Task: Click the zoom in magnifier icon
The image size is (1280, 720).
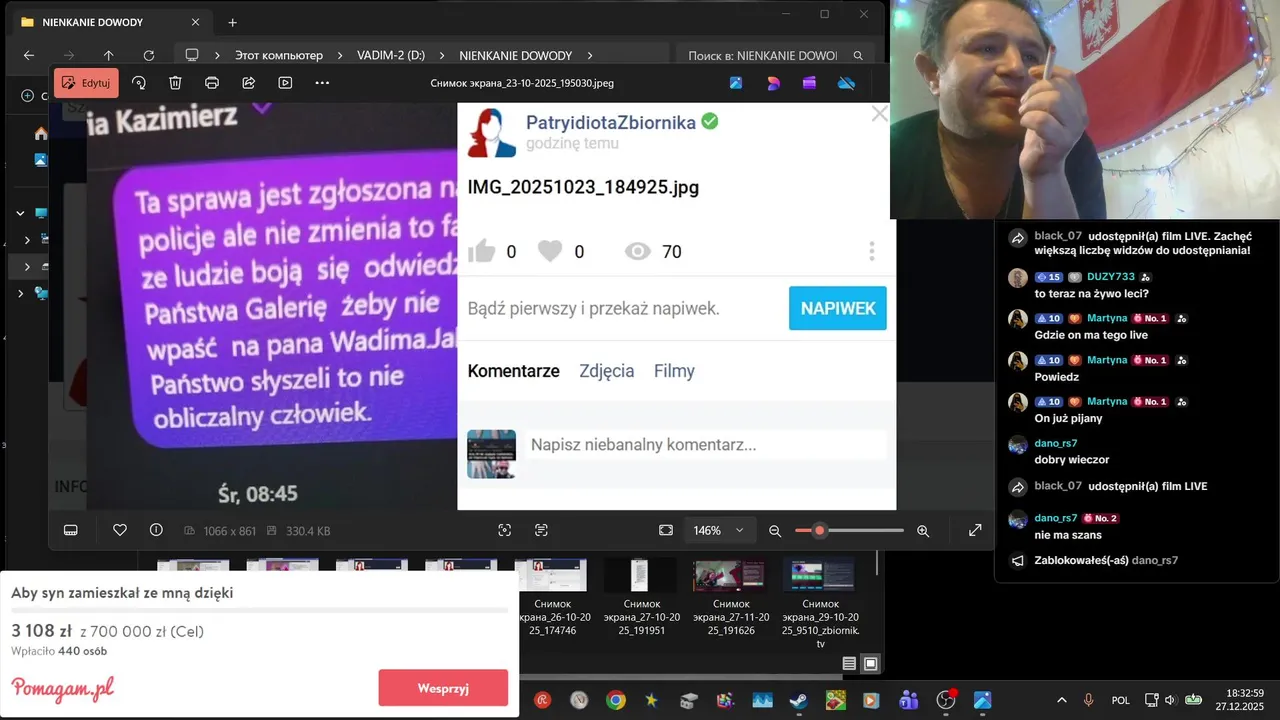Action: (923, 531)
